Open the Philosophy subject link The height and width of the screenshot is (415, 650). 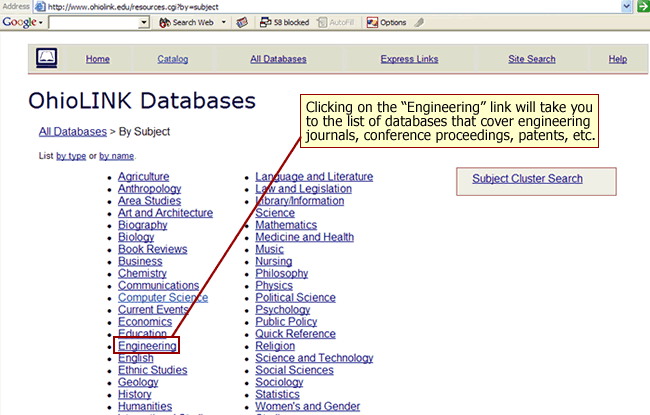tap(281, 273)
